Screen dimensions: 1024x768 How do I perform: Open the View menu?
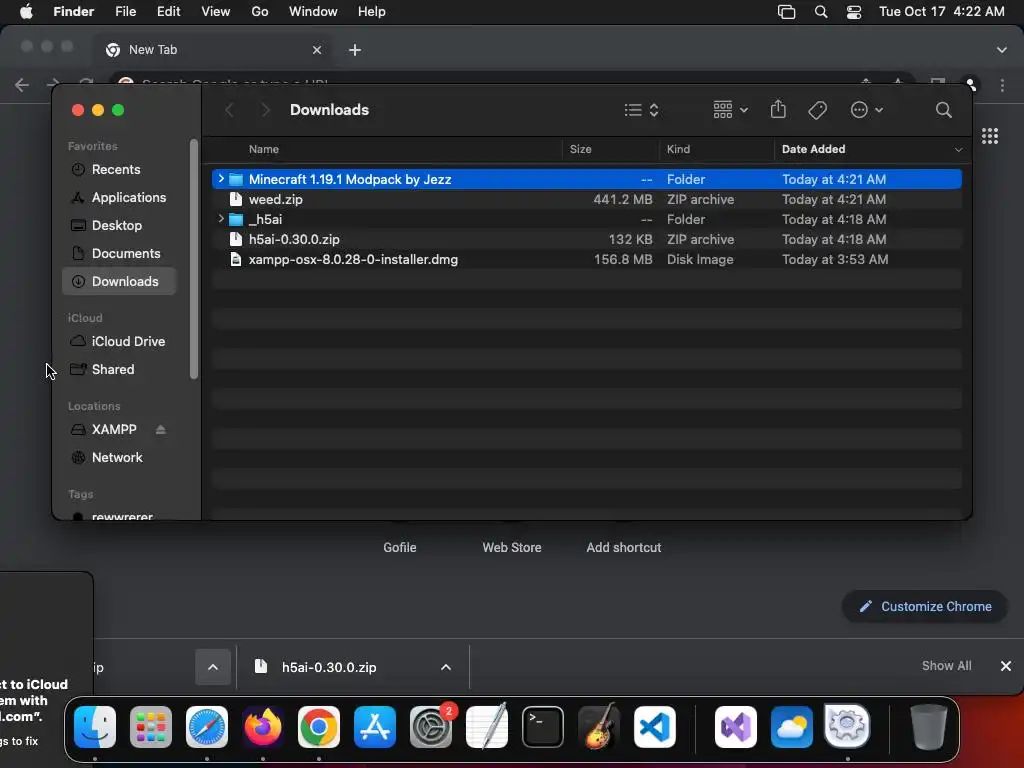coord(216,12)
